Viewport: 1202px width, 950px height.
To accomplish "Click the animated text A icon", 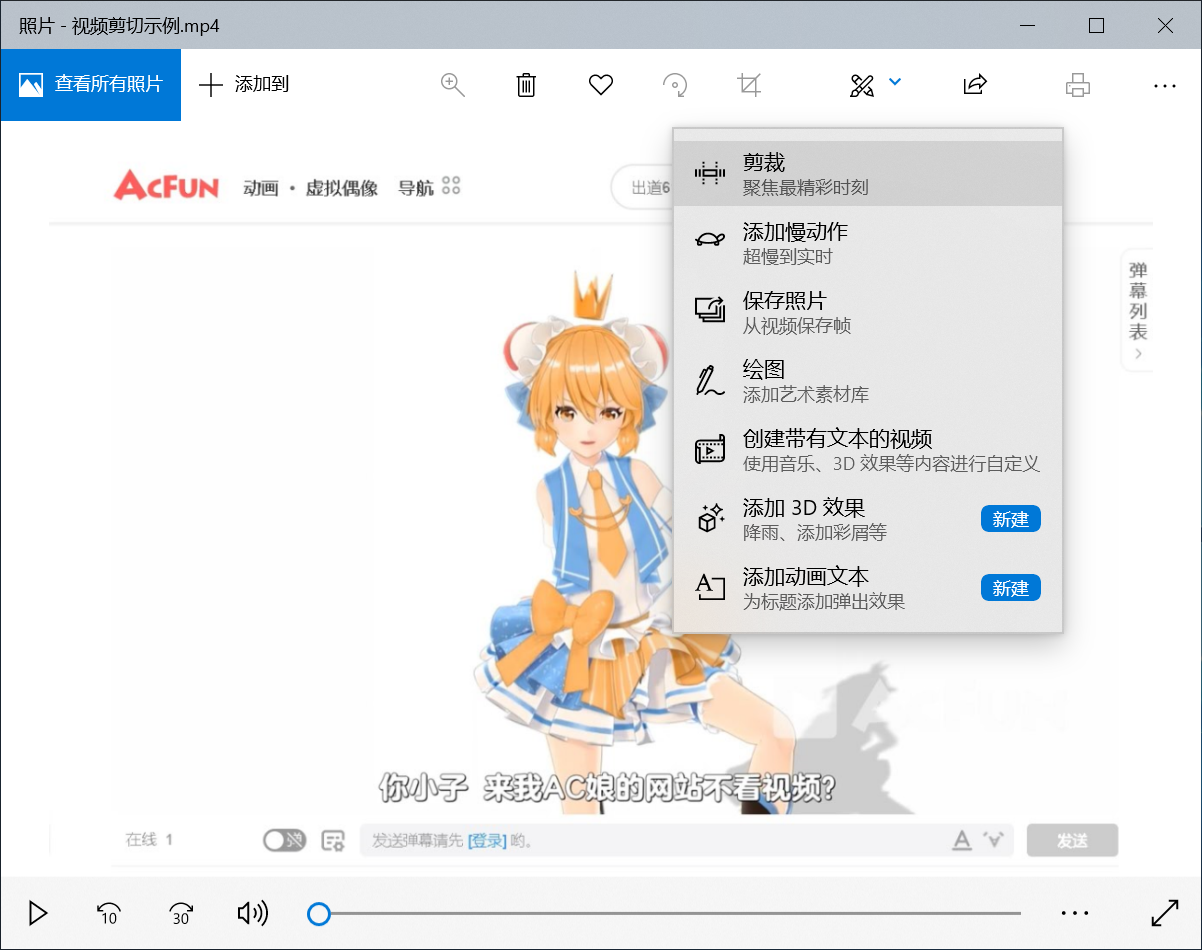I will click(710, 588).
